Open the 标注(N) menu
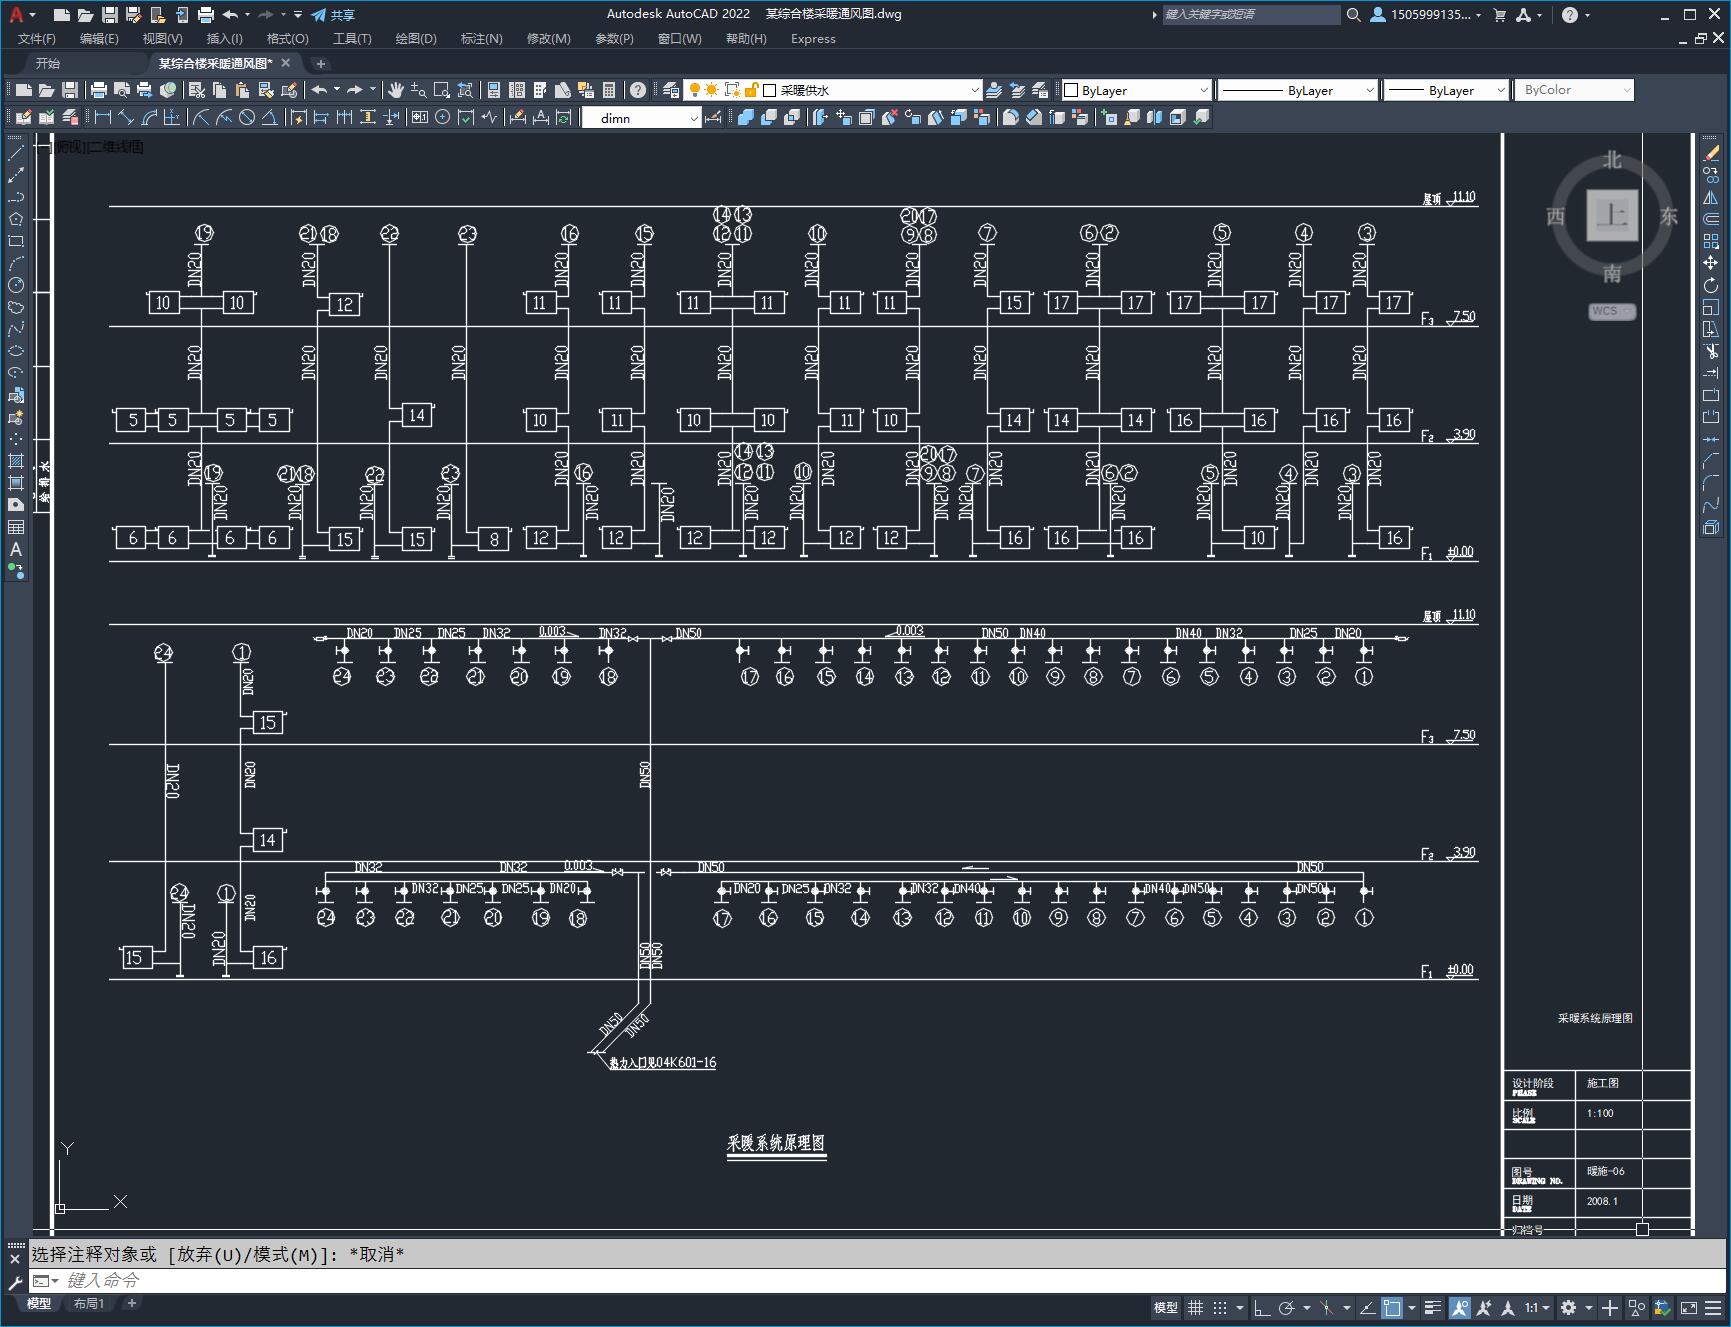The image size is (1731, 1327). coord(481,39)
